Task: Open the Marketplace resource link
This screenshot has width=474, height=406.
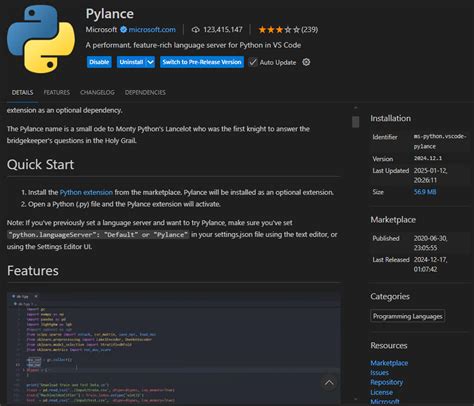Action: 389,363
